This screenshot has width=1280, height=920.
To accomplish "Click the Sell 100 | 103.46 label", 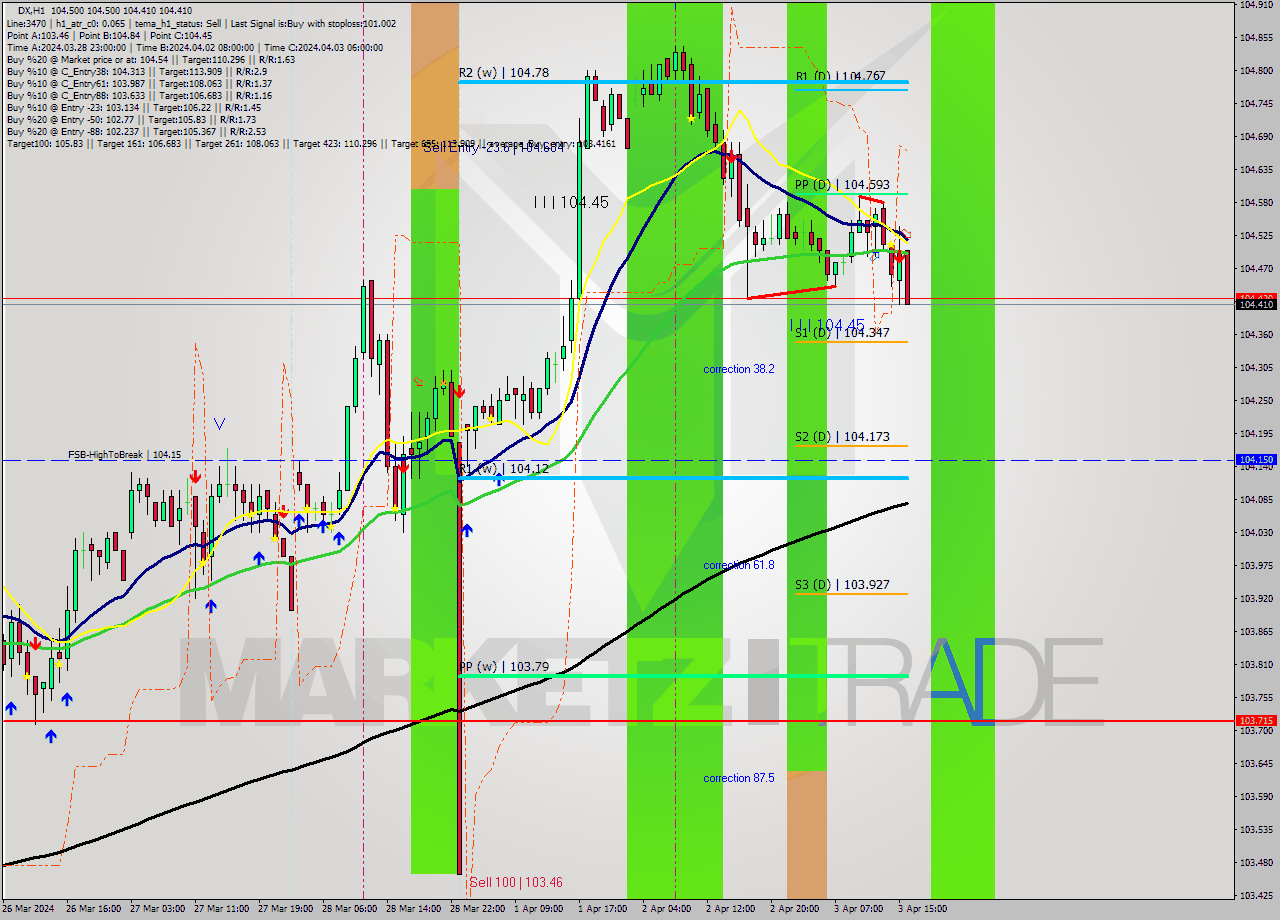I will click(x=516, y=883).
